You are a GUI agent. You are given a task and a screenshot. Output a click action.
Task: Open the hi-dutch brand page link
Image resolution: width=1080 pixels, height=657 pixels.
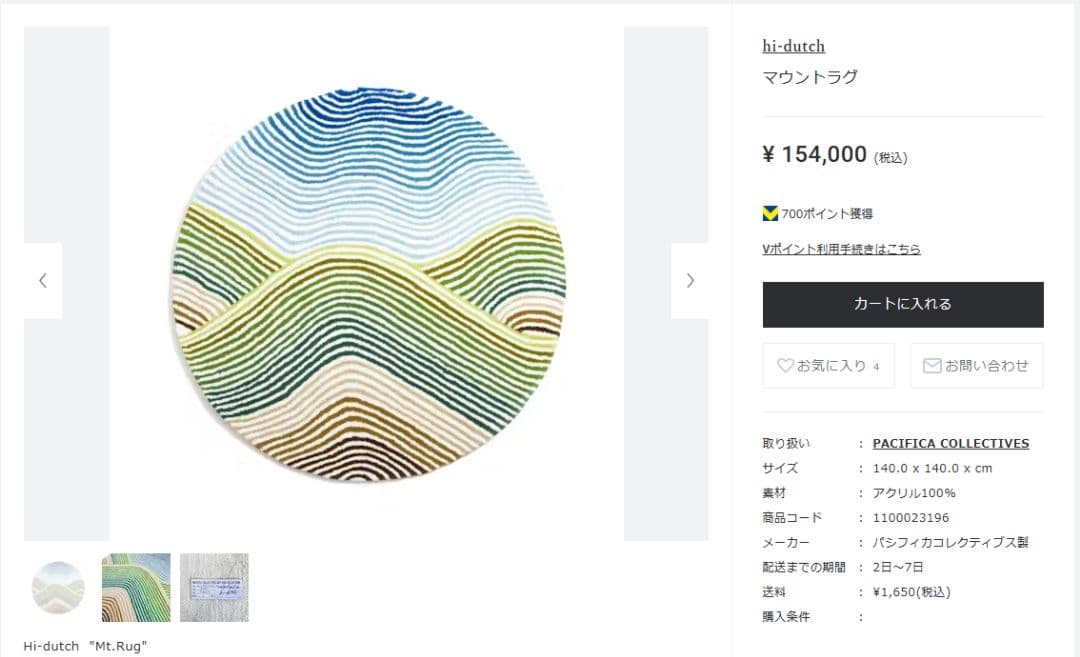[793, 46]
